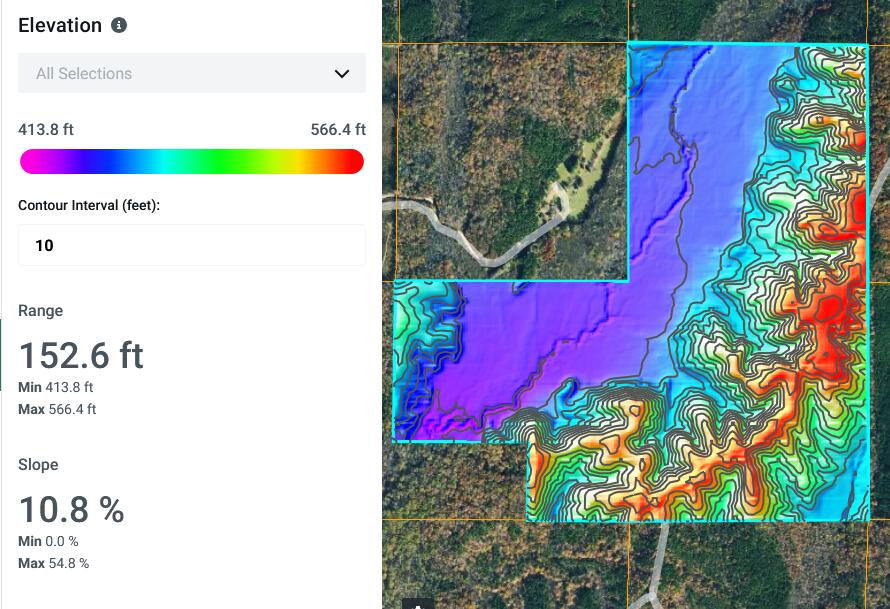The width and height of the screenshot is (890, 609).
Task: Click the 566.4 ft maximum label
Action: tap(338, 129)
